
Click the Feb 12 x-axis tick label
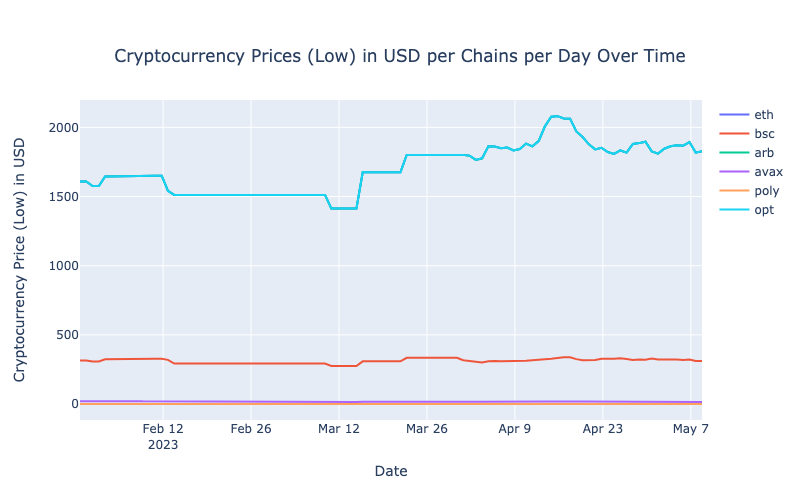pos(163,429)
